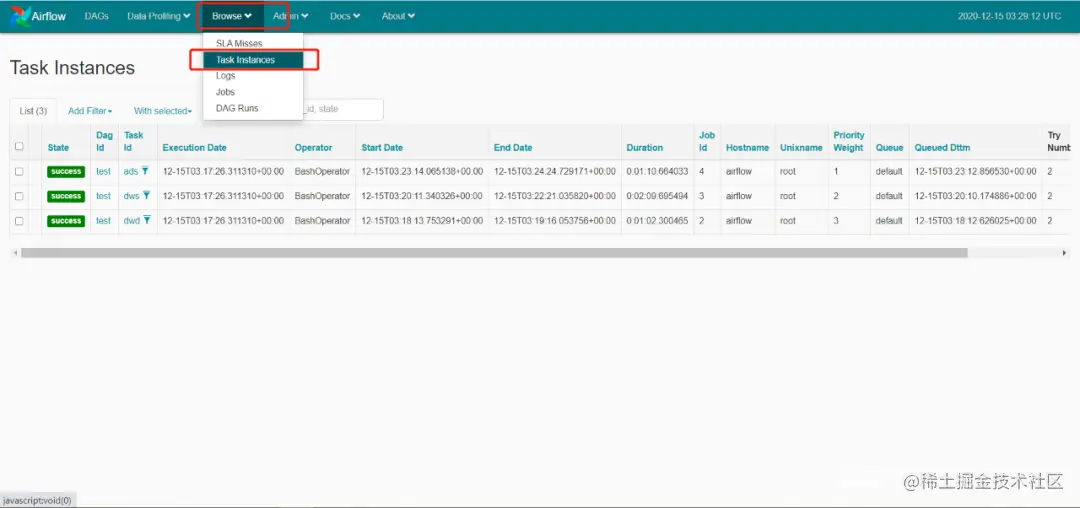Image resolution: width=1080 pixels, height=508 pixels.
Task: Click the Task Instances page heading
Action: click(72, 67)
